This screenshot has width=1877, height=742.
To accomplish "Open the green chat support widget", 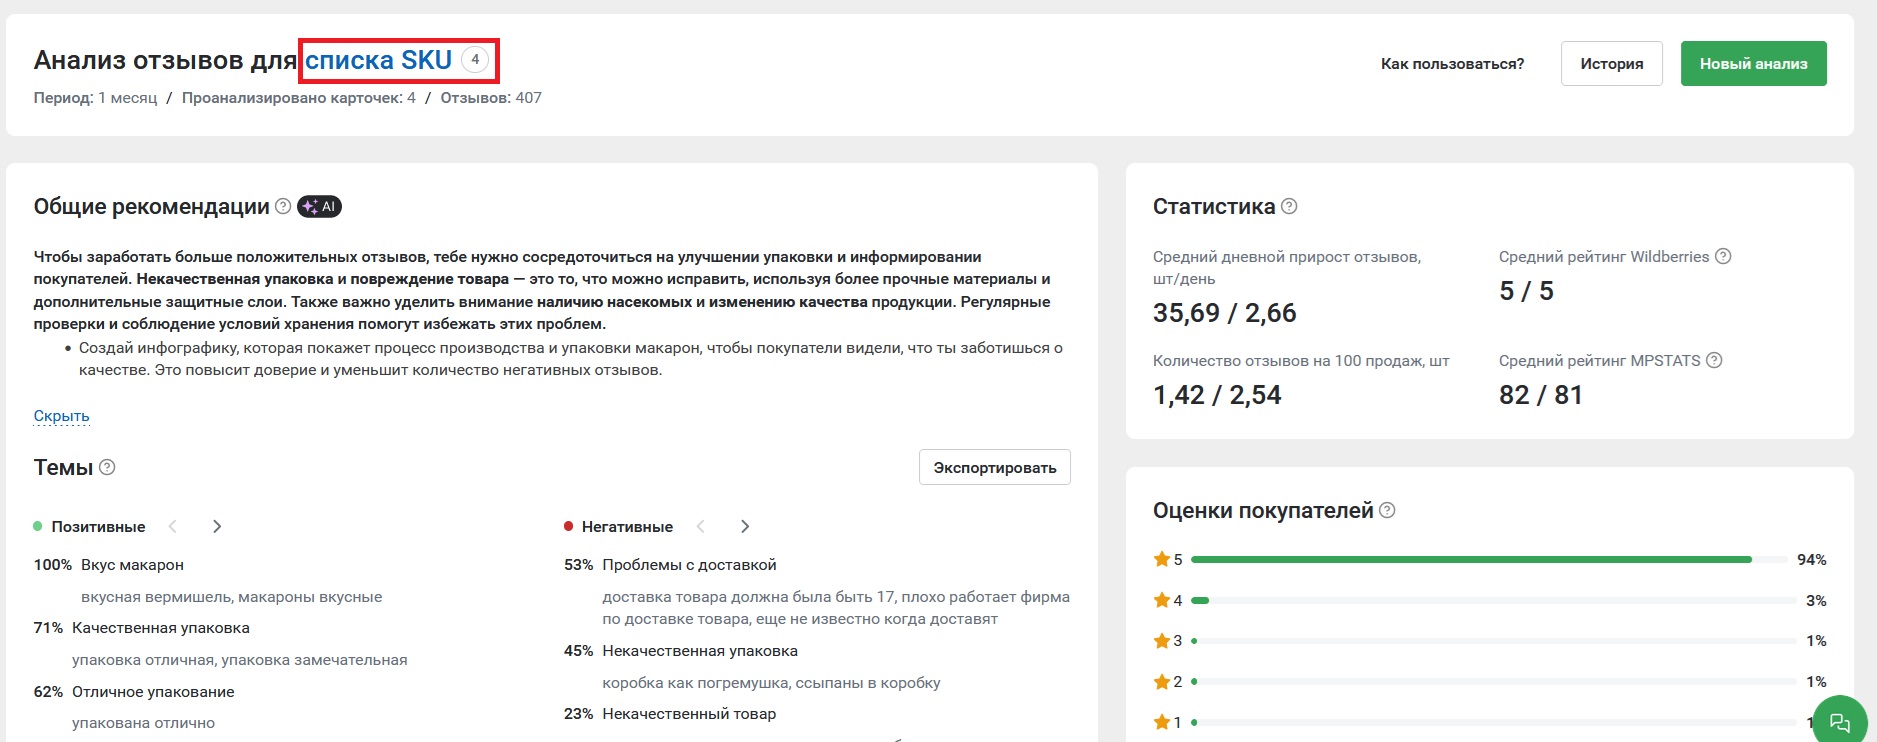I will [x=1839, y=722].
